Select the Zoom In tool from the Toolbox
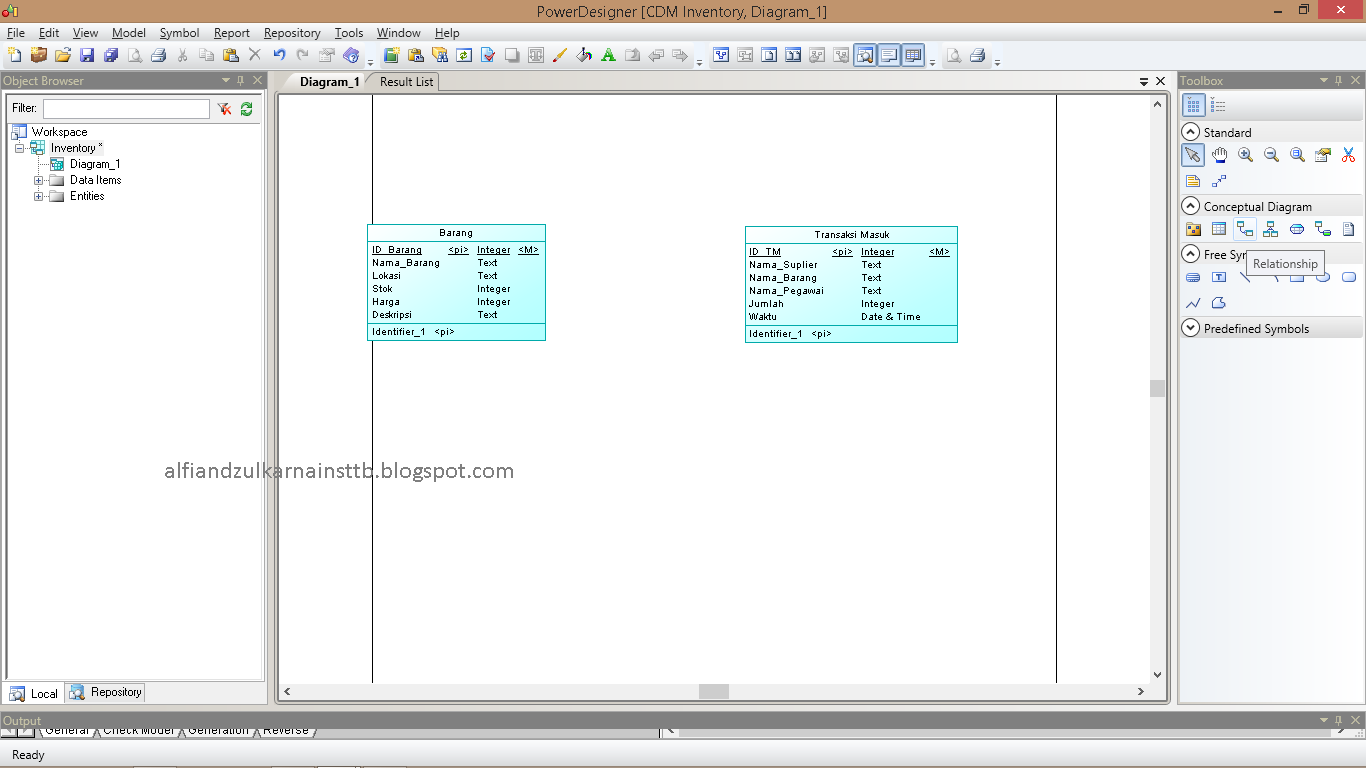 (1245, 155)
